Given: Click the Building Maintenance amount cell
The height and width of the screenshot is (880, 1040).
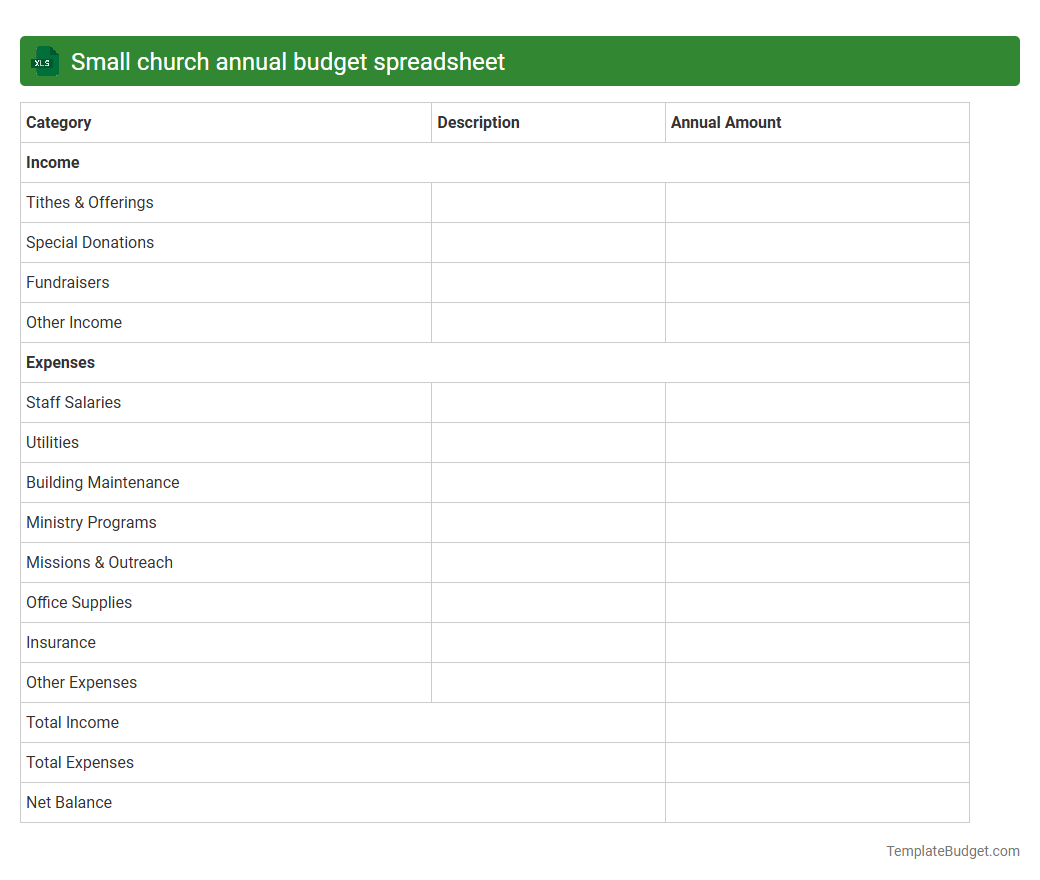Looking at the screenshot, I should pos(817,482).
